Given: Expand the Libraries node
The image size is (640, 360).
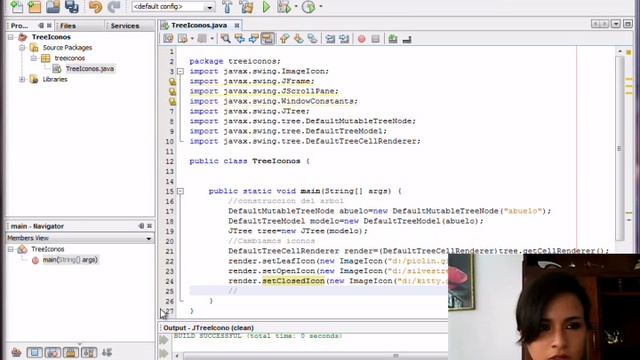Looking at the screenshot, I should [x=22, y=80].
